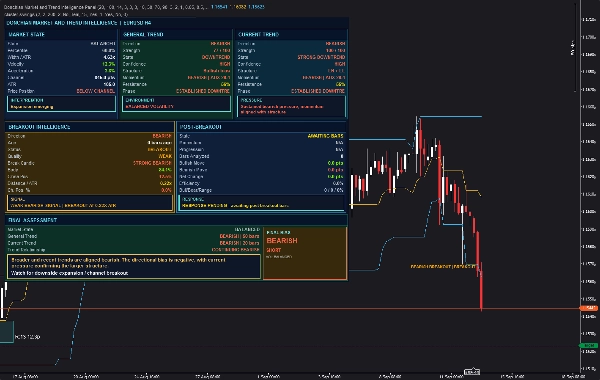600x380 pixels.
Task: Click the PCTS label at lower left
Action: (x=27, y=337)
